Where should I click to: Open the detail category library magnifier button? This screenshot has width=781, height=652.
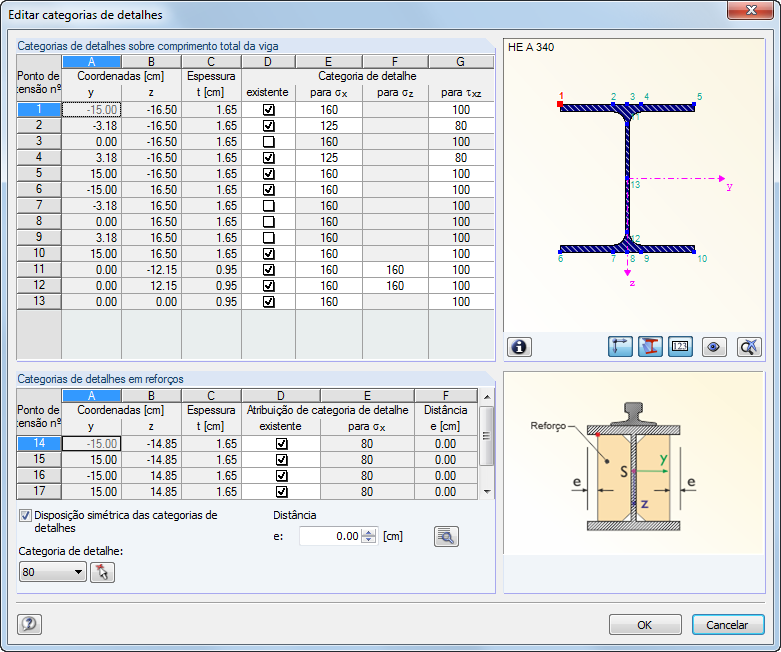[446, 536]
